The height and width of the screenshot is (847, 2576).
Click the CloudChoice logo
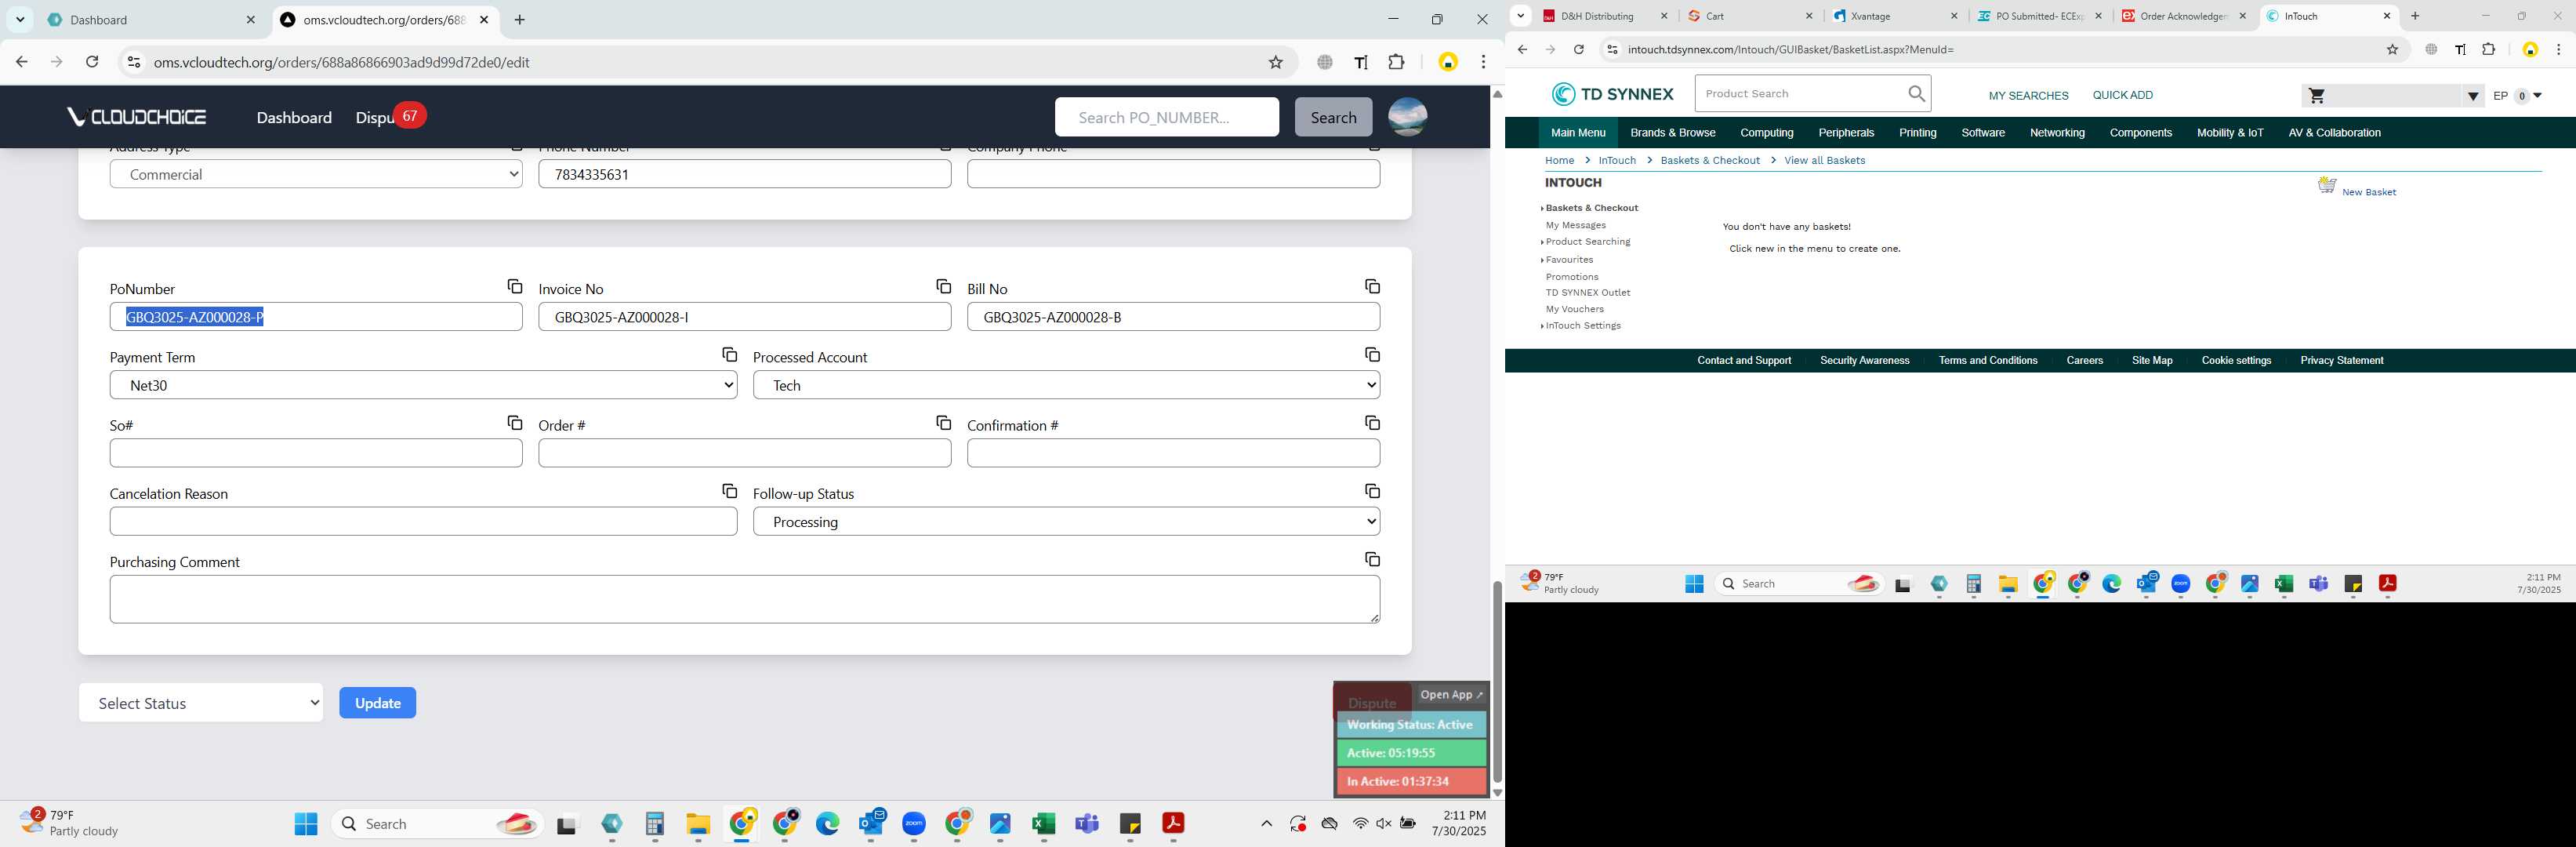(x=136, y=117)
